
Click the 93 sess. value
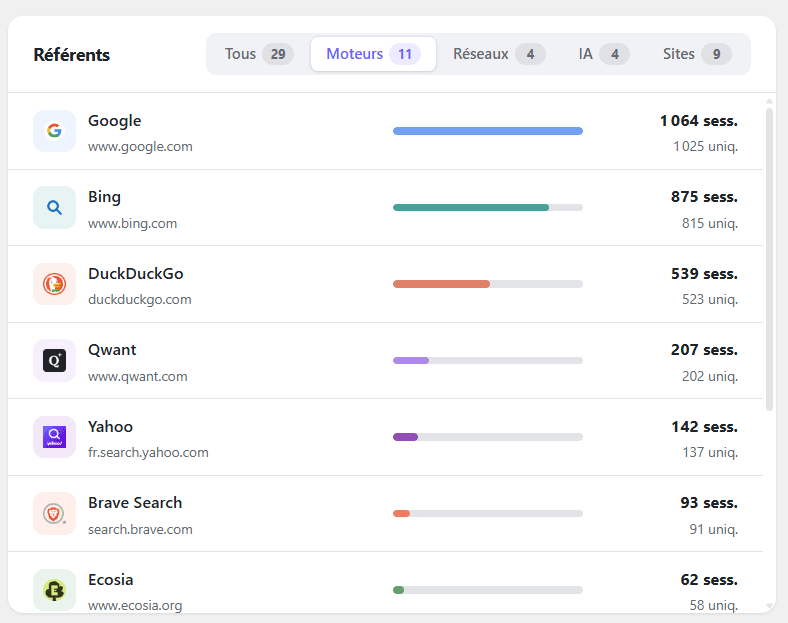[709, 503]
